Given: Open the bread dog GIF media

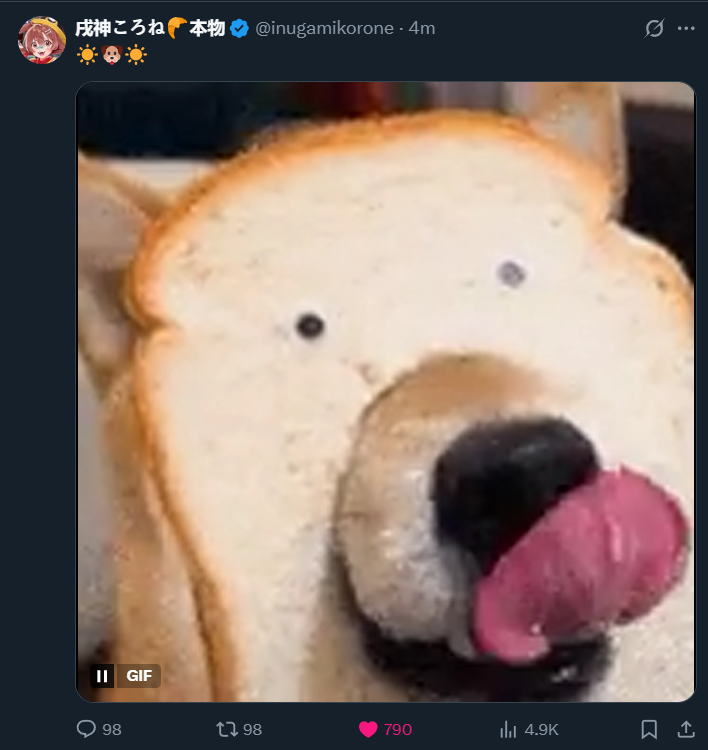Looking at the screenshot, I should [x=386, y=392].
